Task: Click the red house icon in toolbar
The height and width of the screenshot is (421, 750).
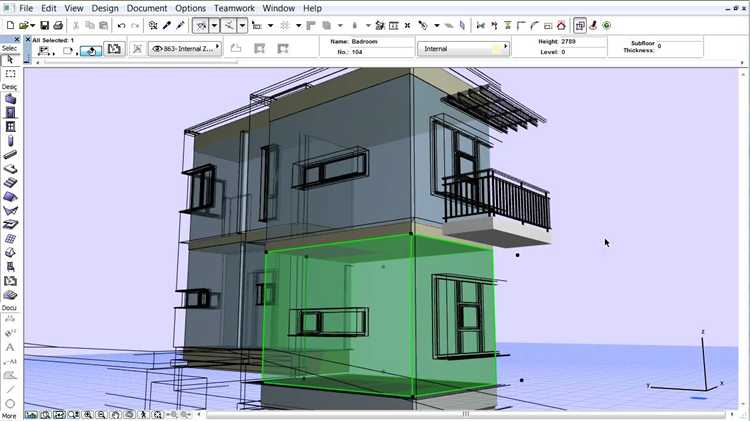Action: coord(561,25)
